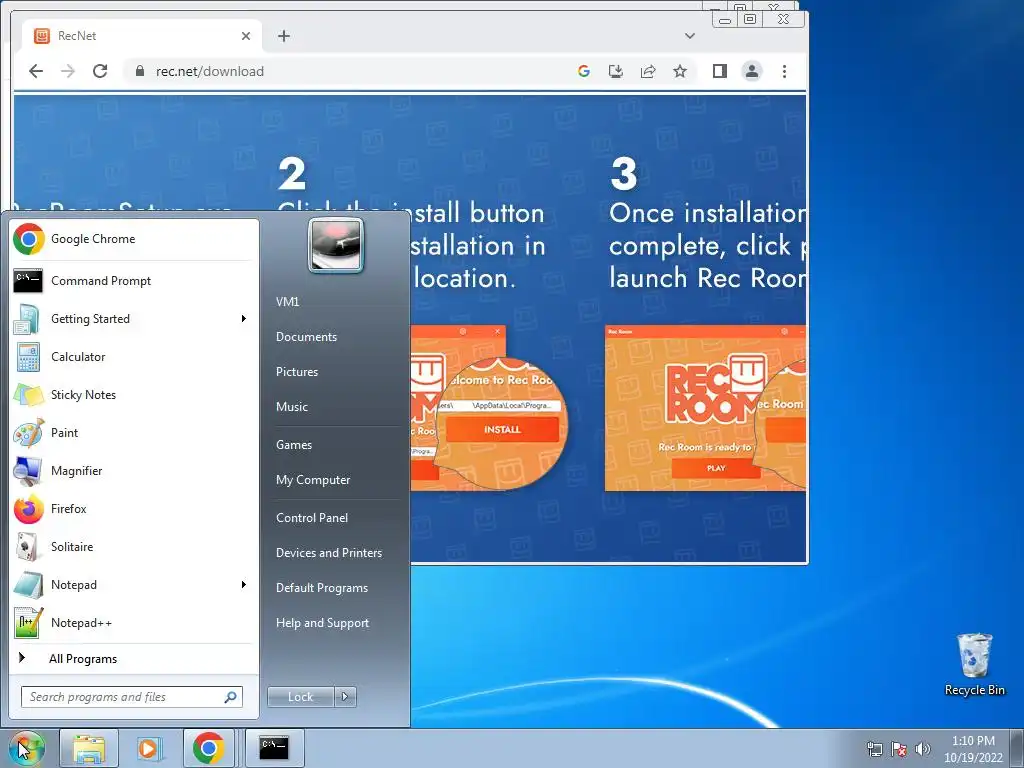Reload the rec.net page

point(100,71)
